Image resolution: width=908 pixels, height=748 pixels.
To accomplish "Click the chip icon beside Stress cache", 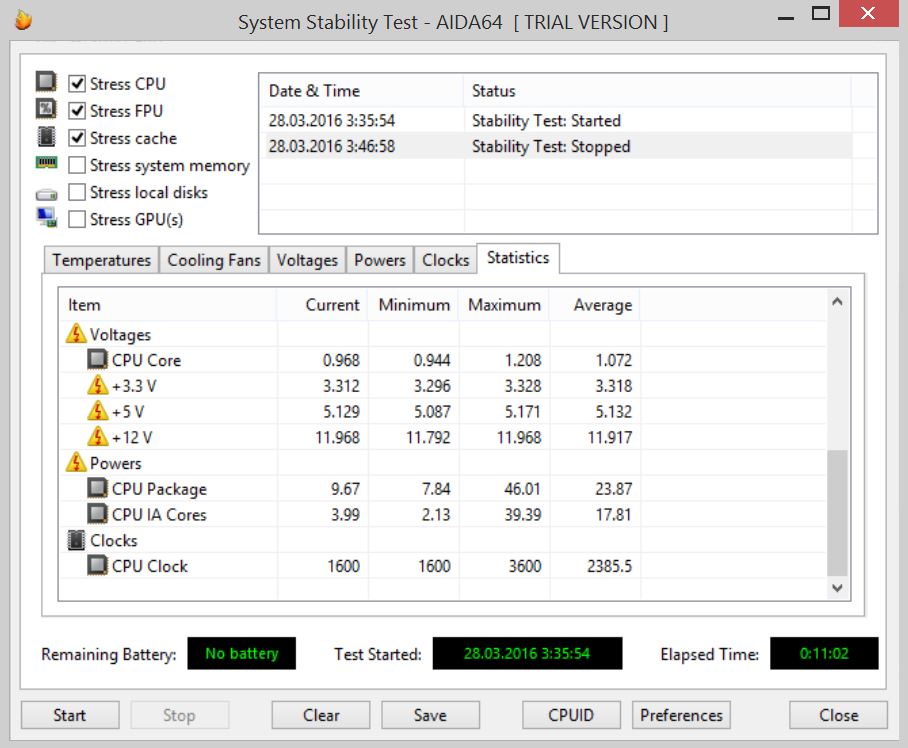I will pos(46,137).
